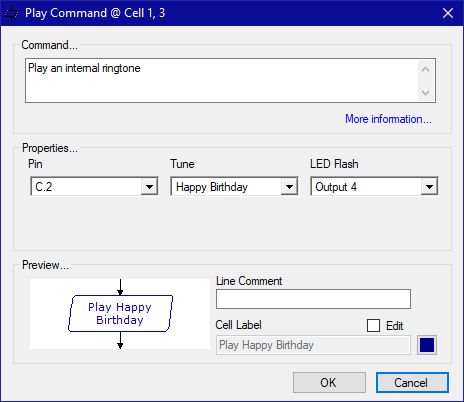This screenshot has width=464, height=402.
Task: Confirm with the OK button
Action: tap(329, 383)
